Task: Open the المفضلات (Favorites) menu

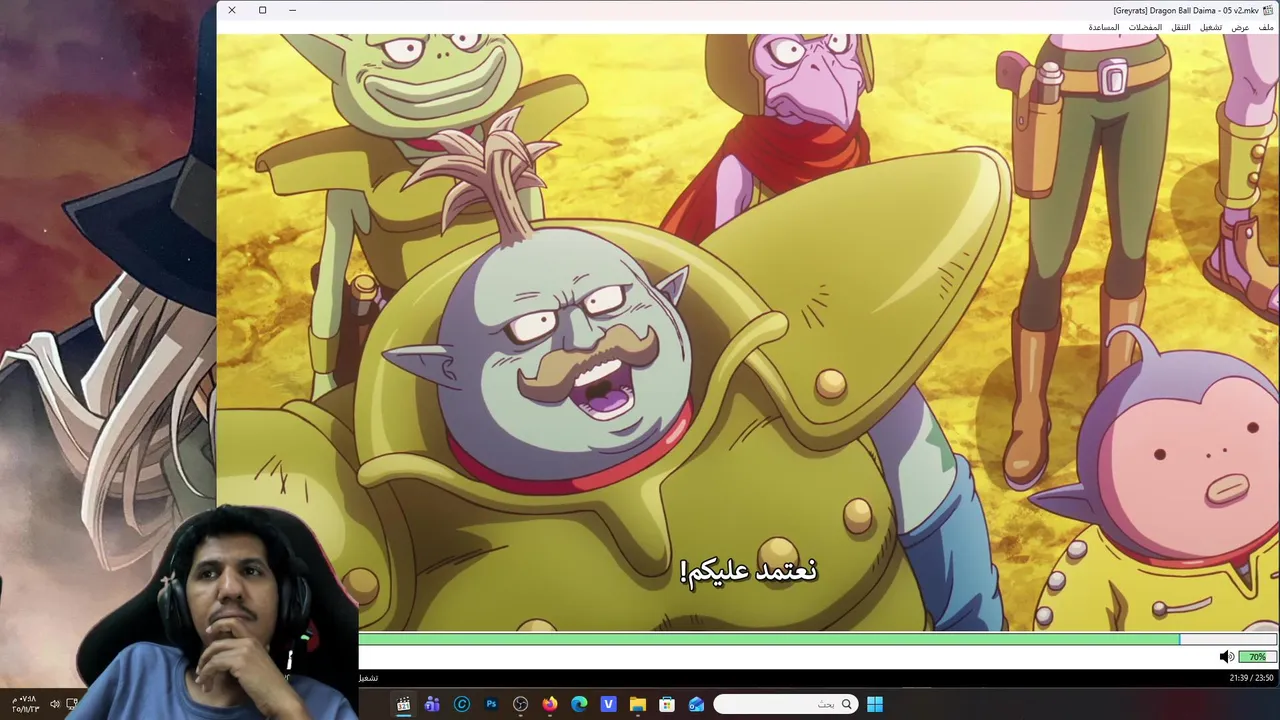Action: point(1145,27)
